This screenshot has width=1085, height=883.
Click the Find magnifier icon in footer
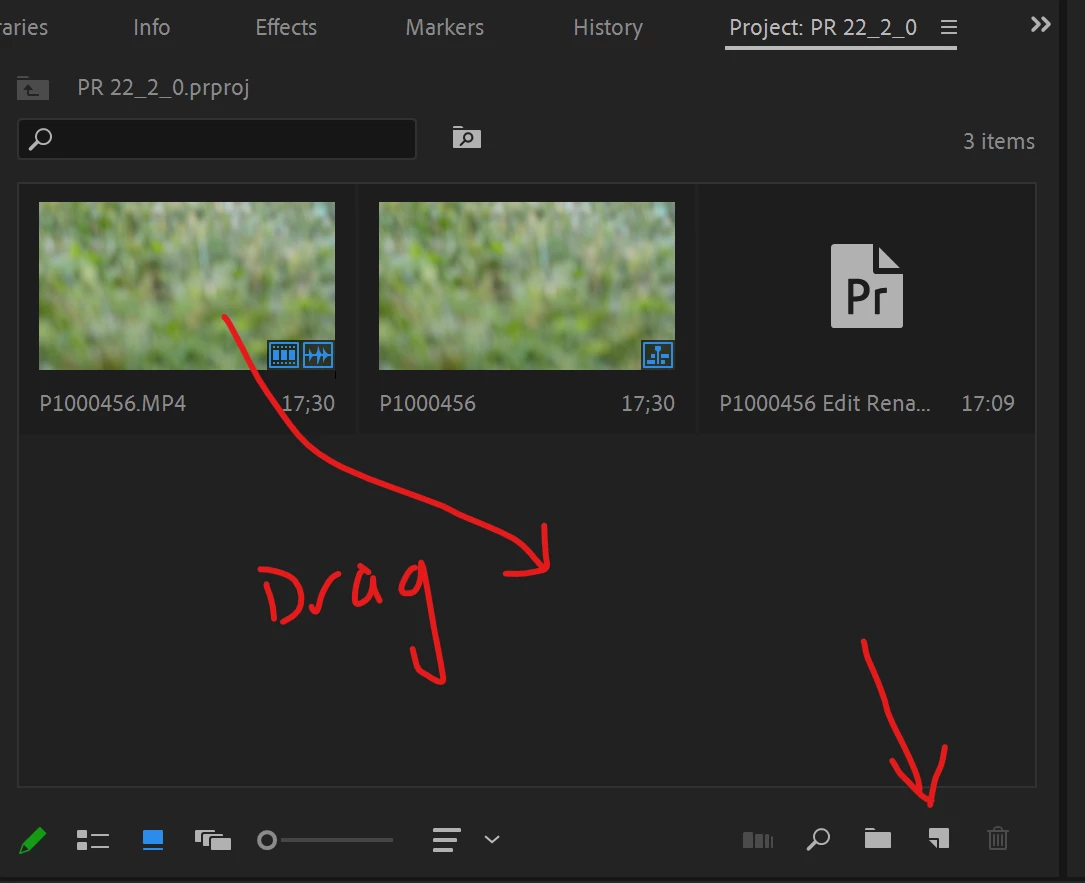pyautogui.click(x=818, y=839)
